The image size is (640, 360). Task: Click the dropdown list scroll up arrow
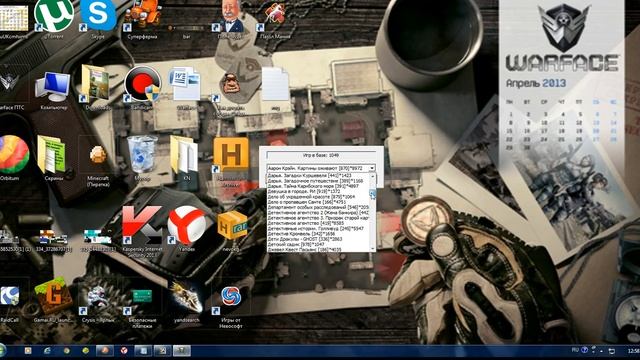click(x=372, y=176)
